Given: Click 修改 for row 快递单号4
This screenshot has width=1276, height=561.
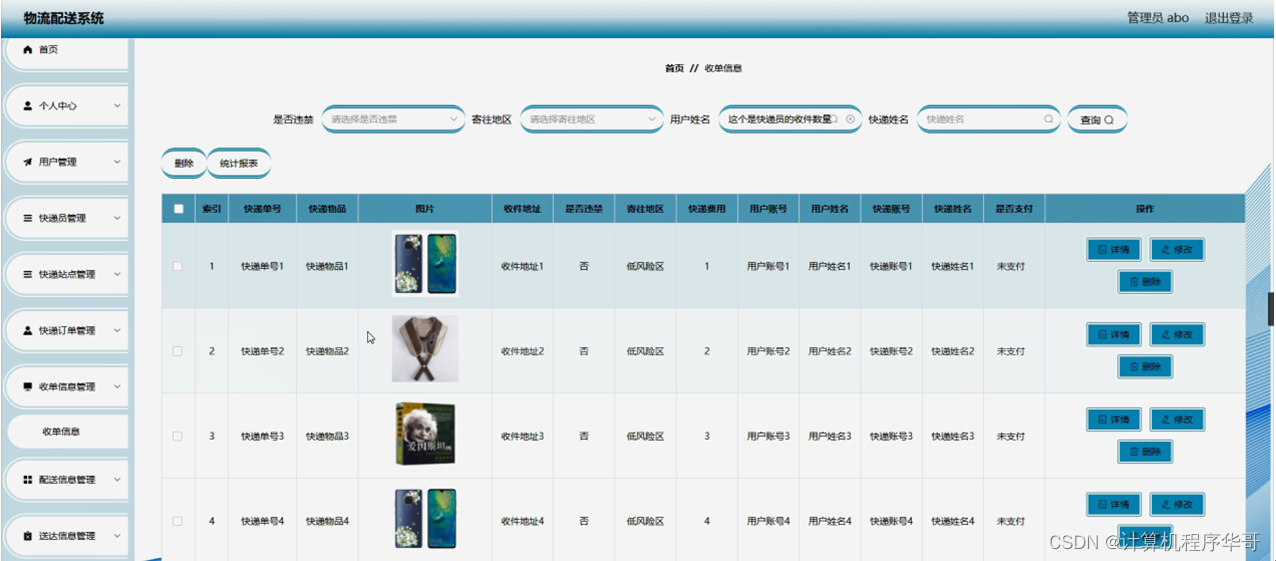Looking at the screenshot, I should [x=1177, y=505].
